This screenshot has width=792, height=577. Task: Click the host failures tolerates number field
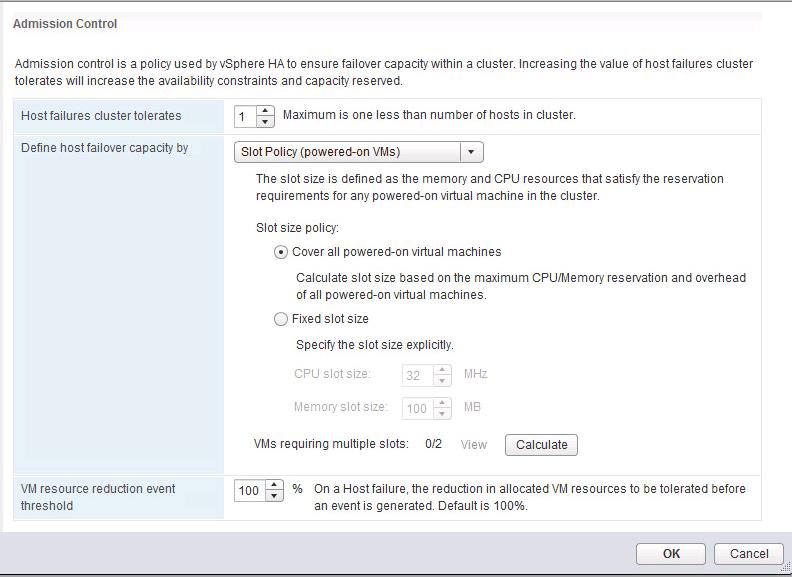point(245,116)
